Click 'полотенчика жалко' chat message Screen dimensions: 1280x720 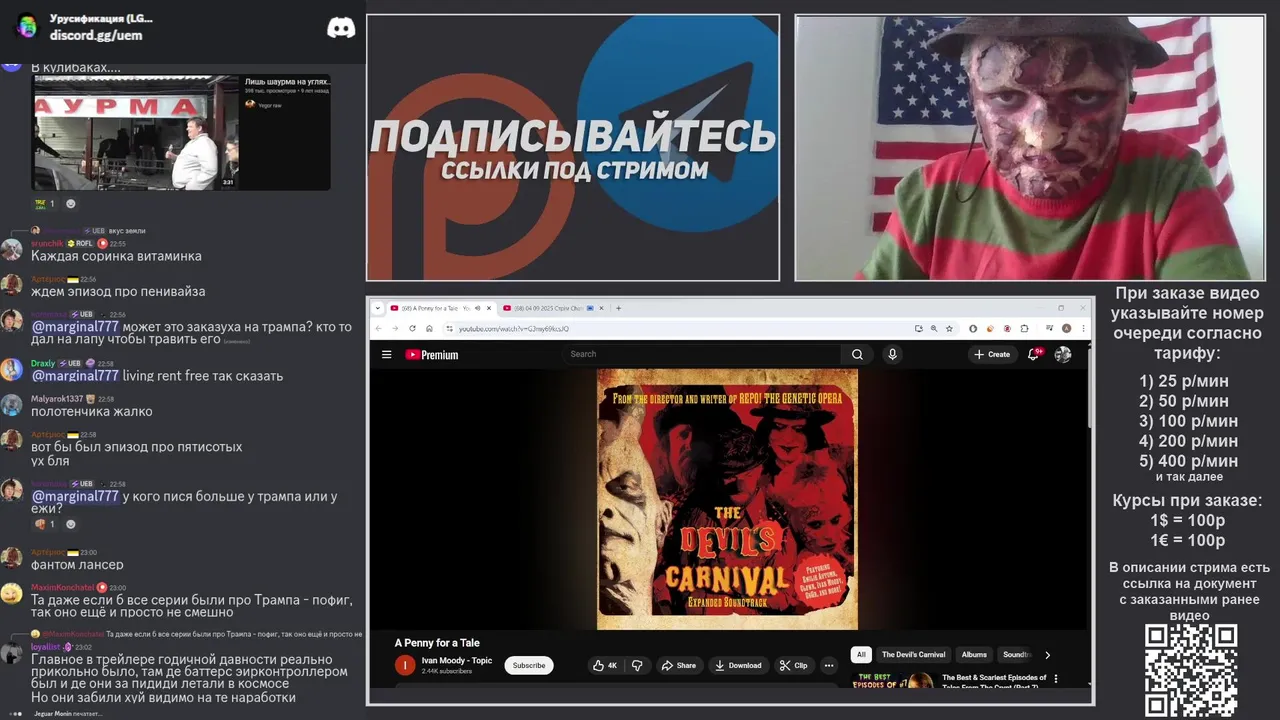pyautogui.click(x=92, y=411)
